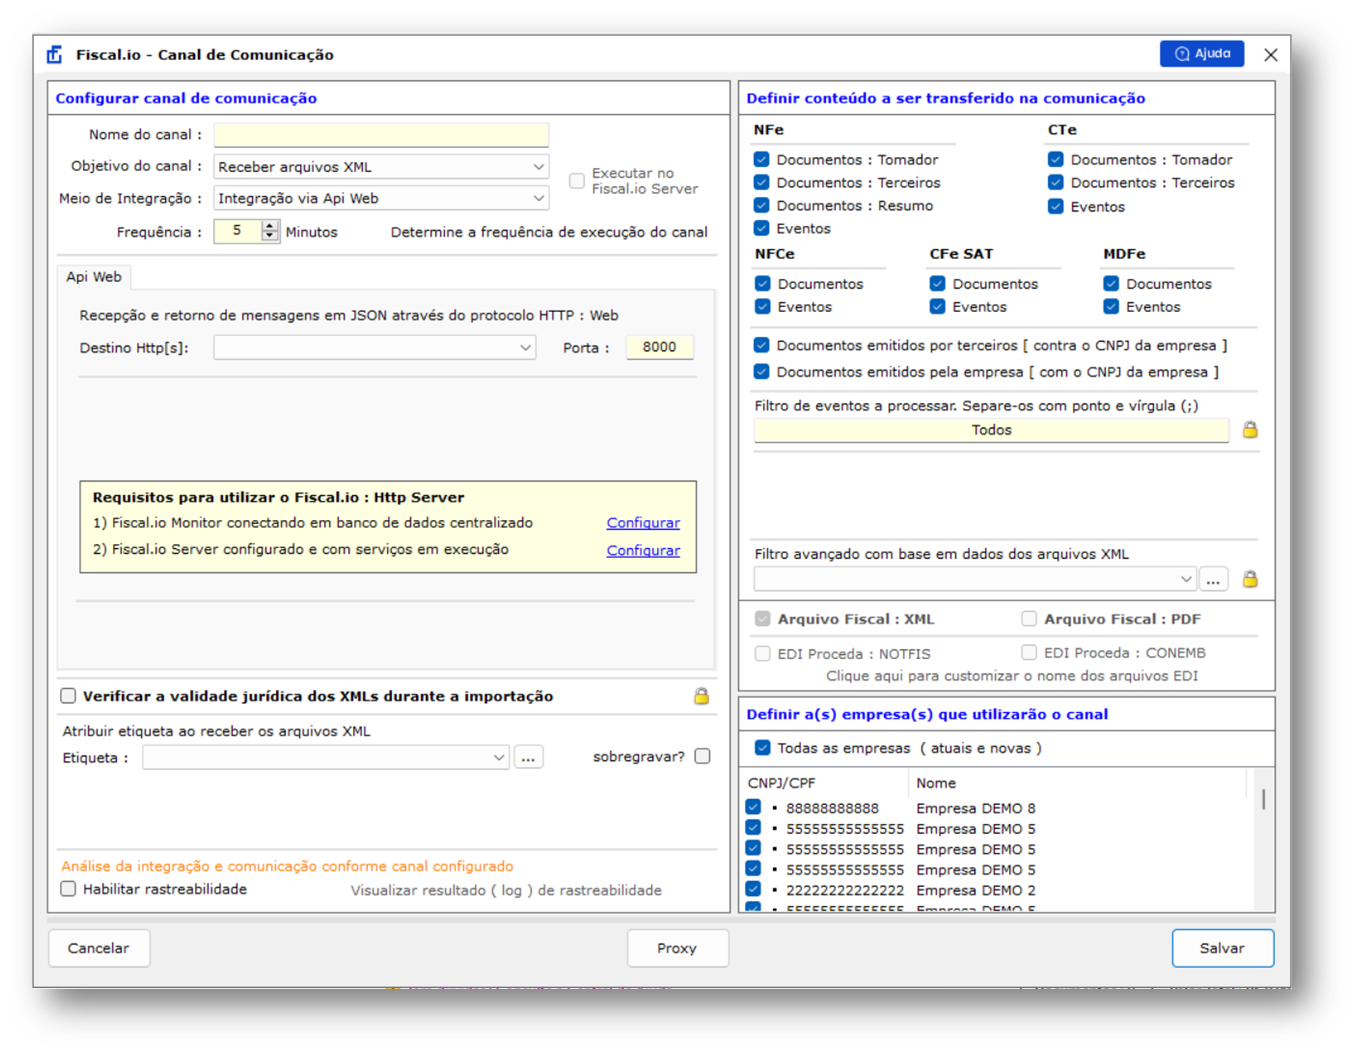1357x1054 pixels.
Task: Uncheck MDFe Documentos checkbox
Action: pos(1111,284)
